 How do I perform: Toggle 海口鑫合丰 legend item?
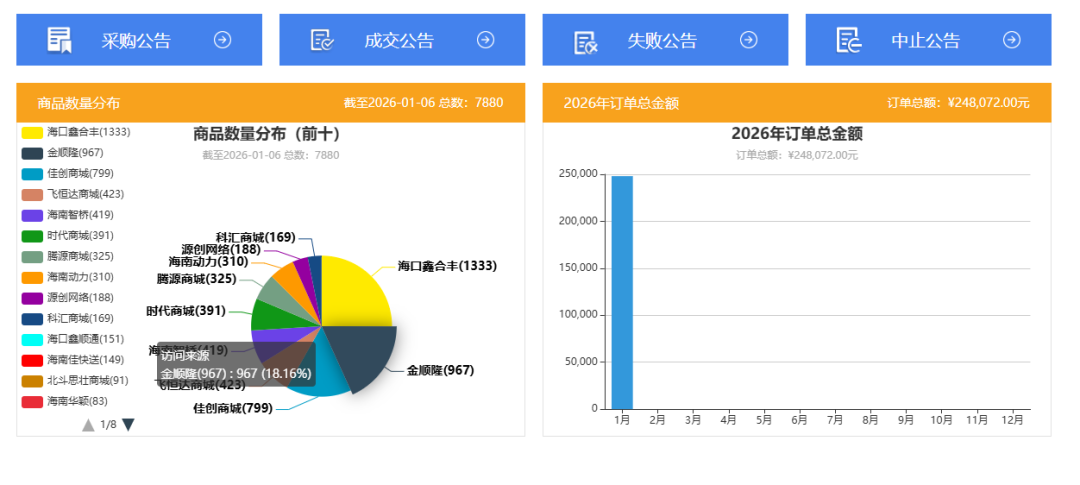tap(76, 132)
